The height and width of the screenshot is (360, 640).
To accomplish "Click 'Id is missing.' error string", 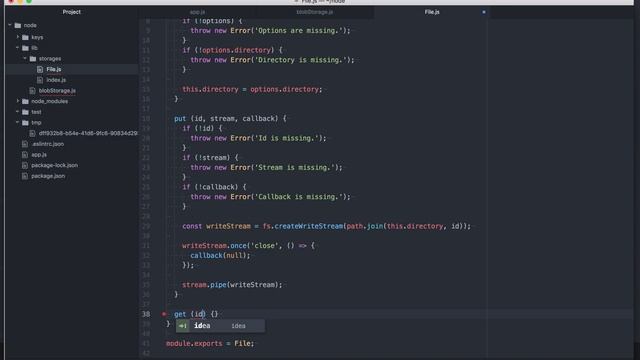I will click(x=287, y=138).
